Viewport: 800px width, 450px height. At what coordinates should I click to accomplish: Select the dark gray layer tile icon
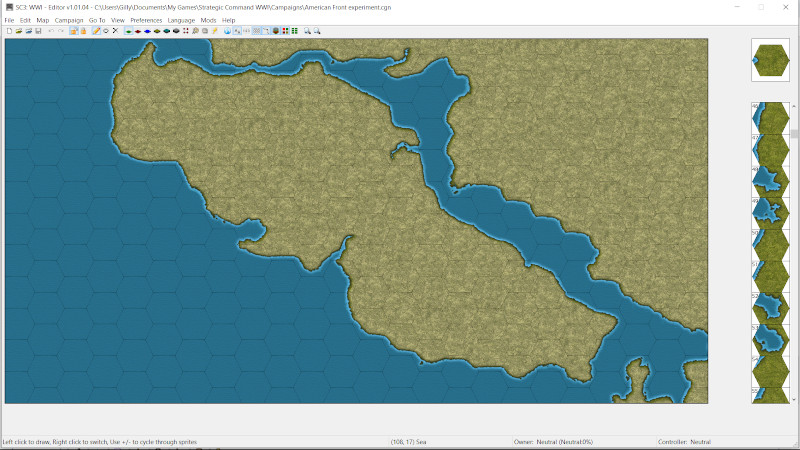176,31
